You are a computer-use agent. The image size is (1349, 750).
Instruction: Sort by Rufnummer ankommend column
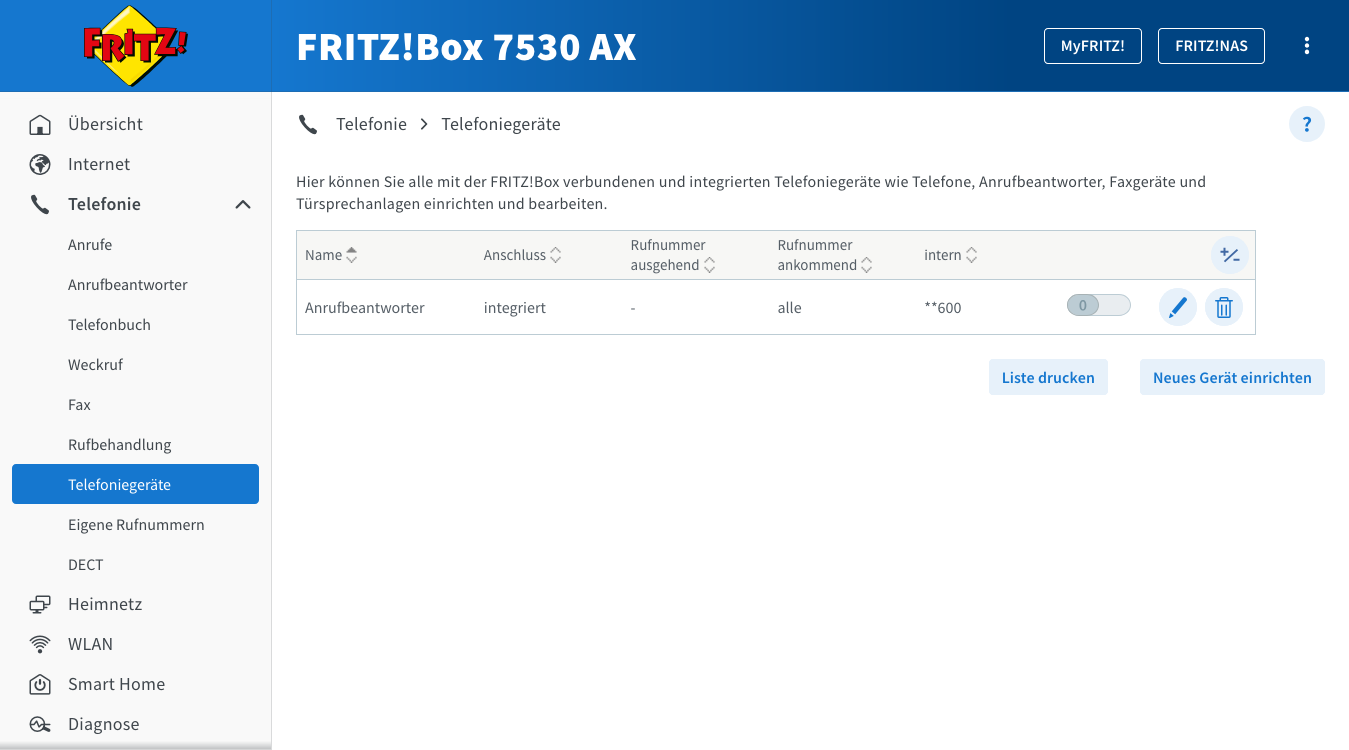pyautogui.click(x=825, y=255)
